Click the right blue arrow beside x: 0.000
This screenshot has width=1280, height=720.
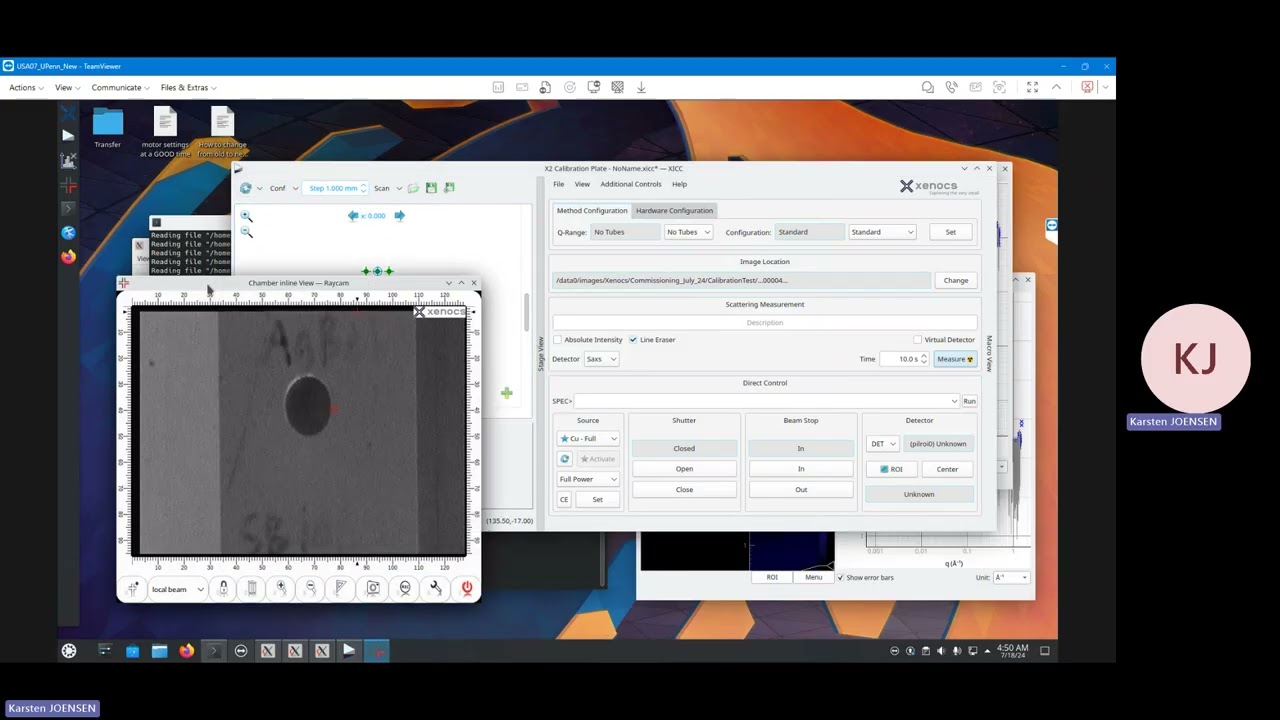point(399,215)
